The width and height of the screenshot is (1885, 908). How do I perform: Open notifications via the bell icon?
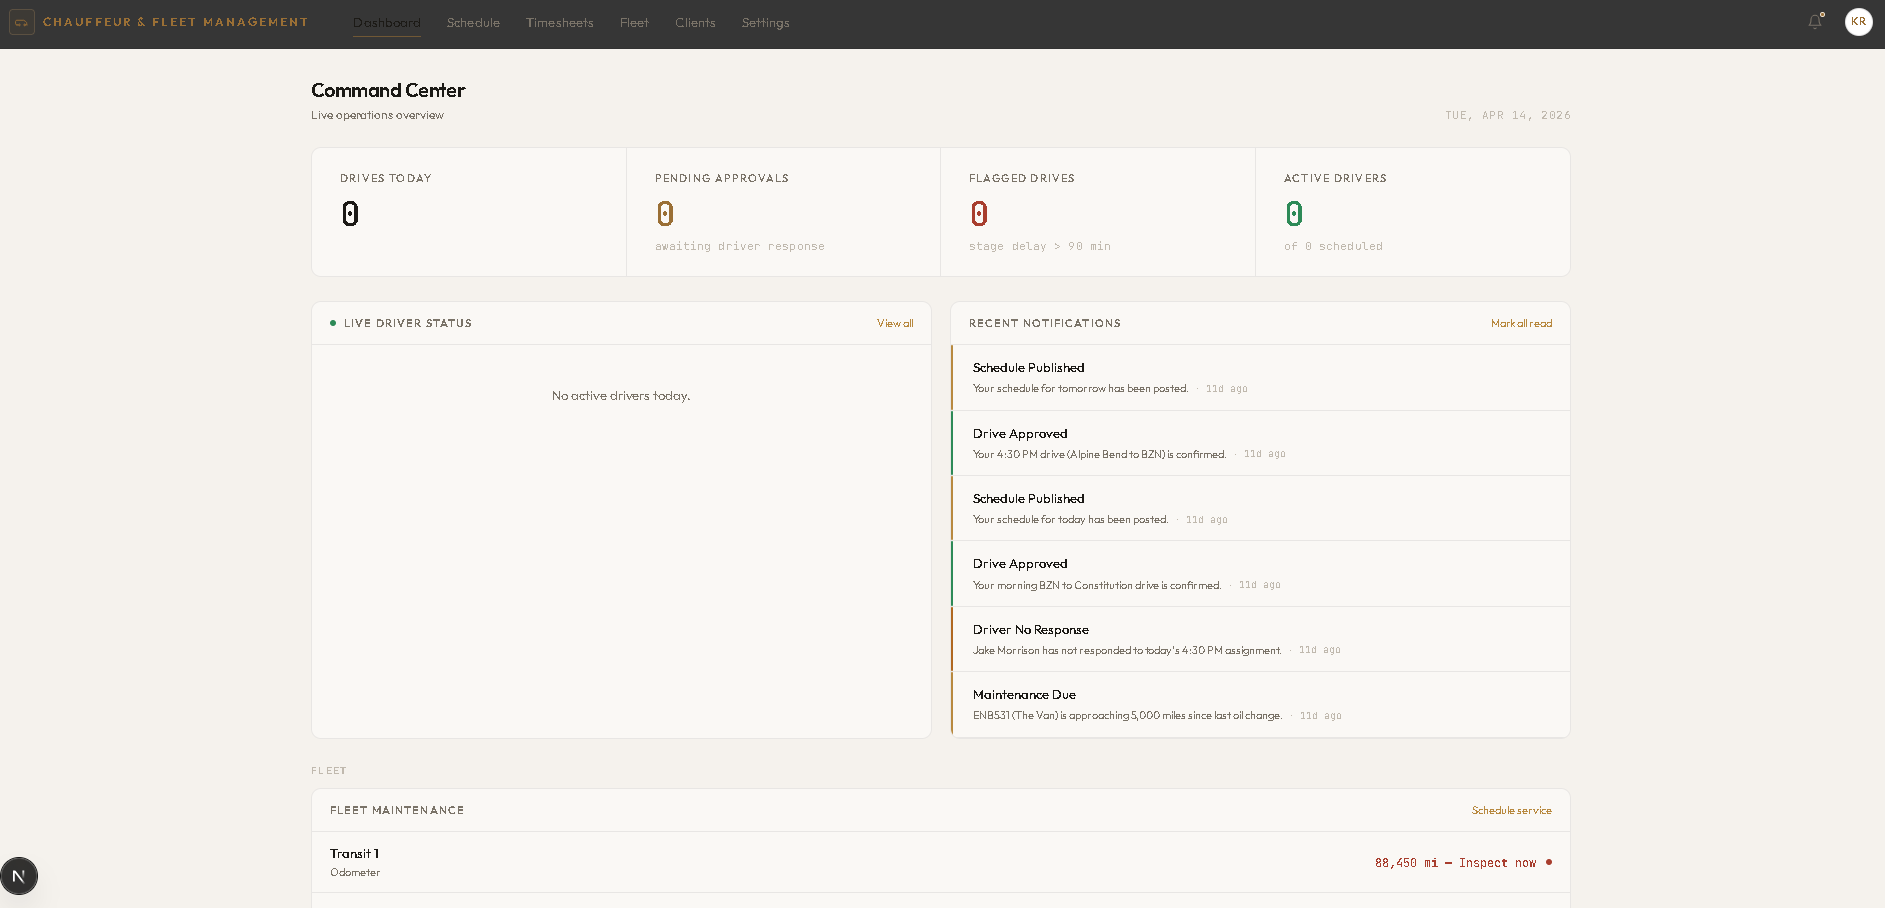(1814, 22)
